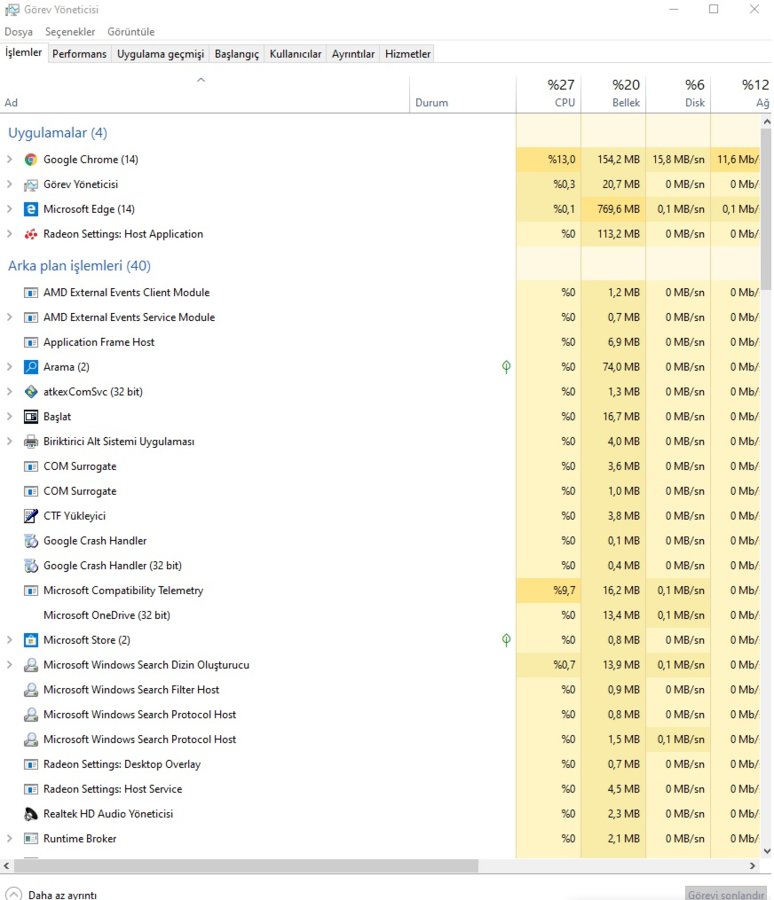This screenshot has width=774, height=900.
Task: Switch to the Uygulama geçmişi tab
Action: tap(161, 54)
